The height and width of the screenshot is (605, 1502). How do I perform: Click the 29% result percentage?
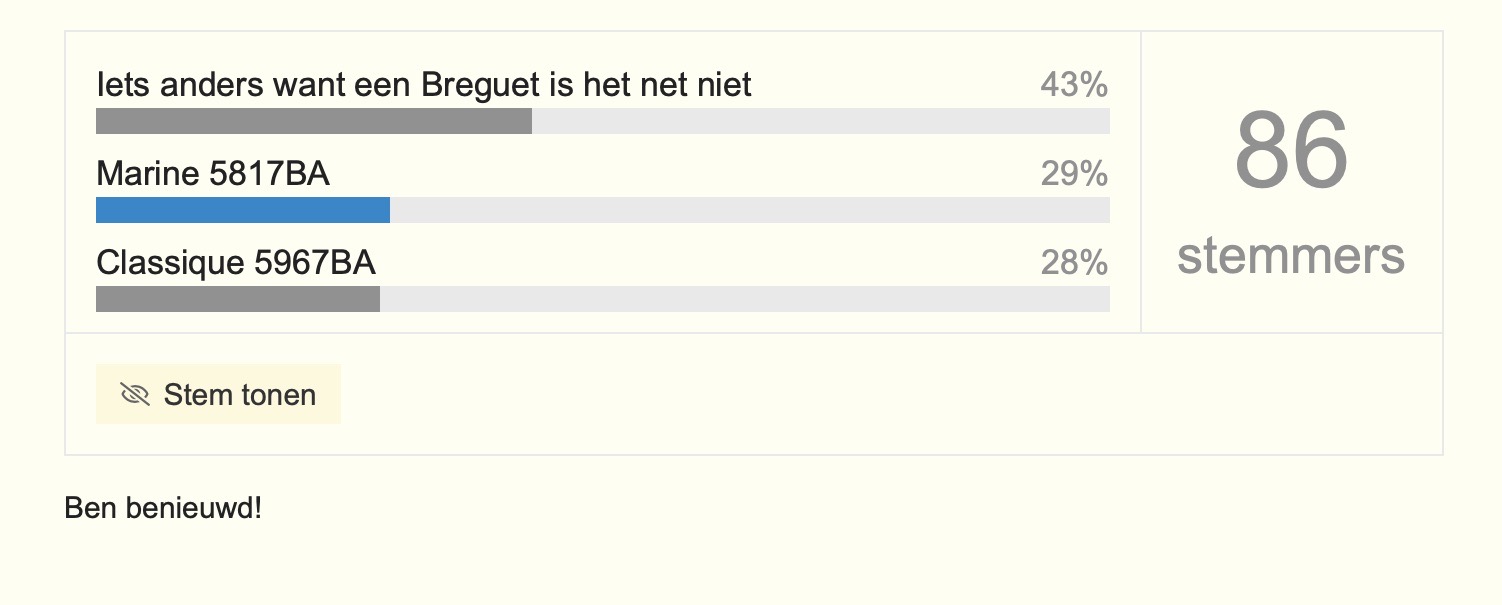click(x=1074, y=174)
